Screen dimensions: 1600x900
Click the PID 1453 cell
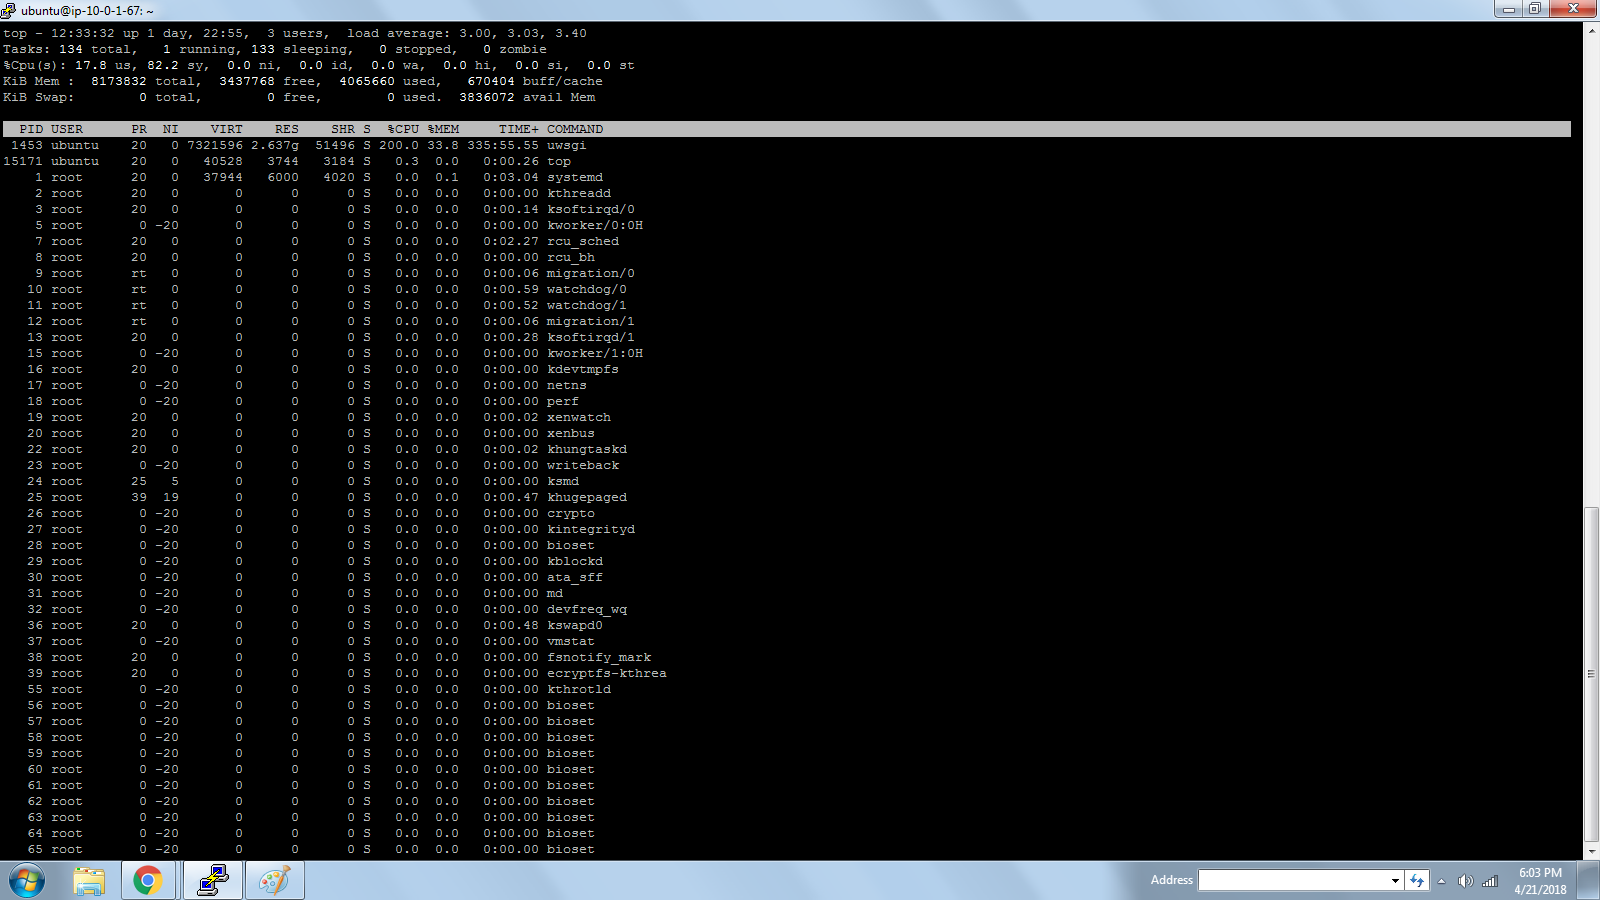[x=27, y=145]
